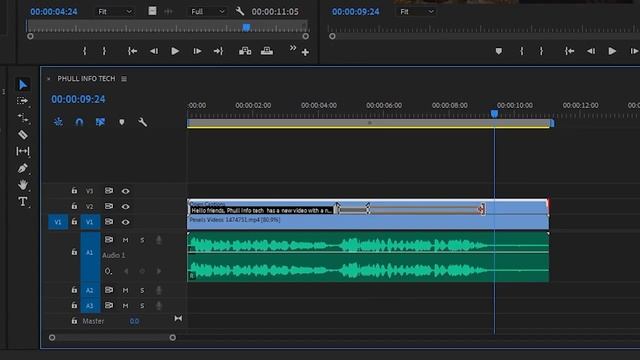Toggle V2 track lock
Screen dimensions: 640x360
point(74,206)
